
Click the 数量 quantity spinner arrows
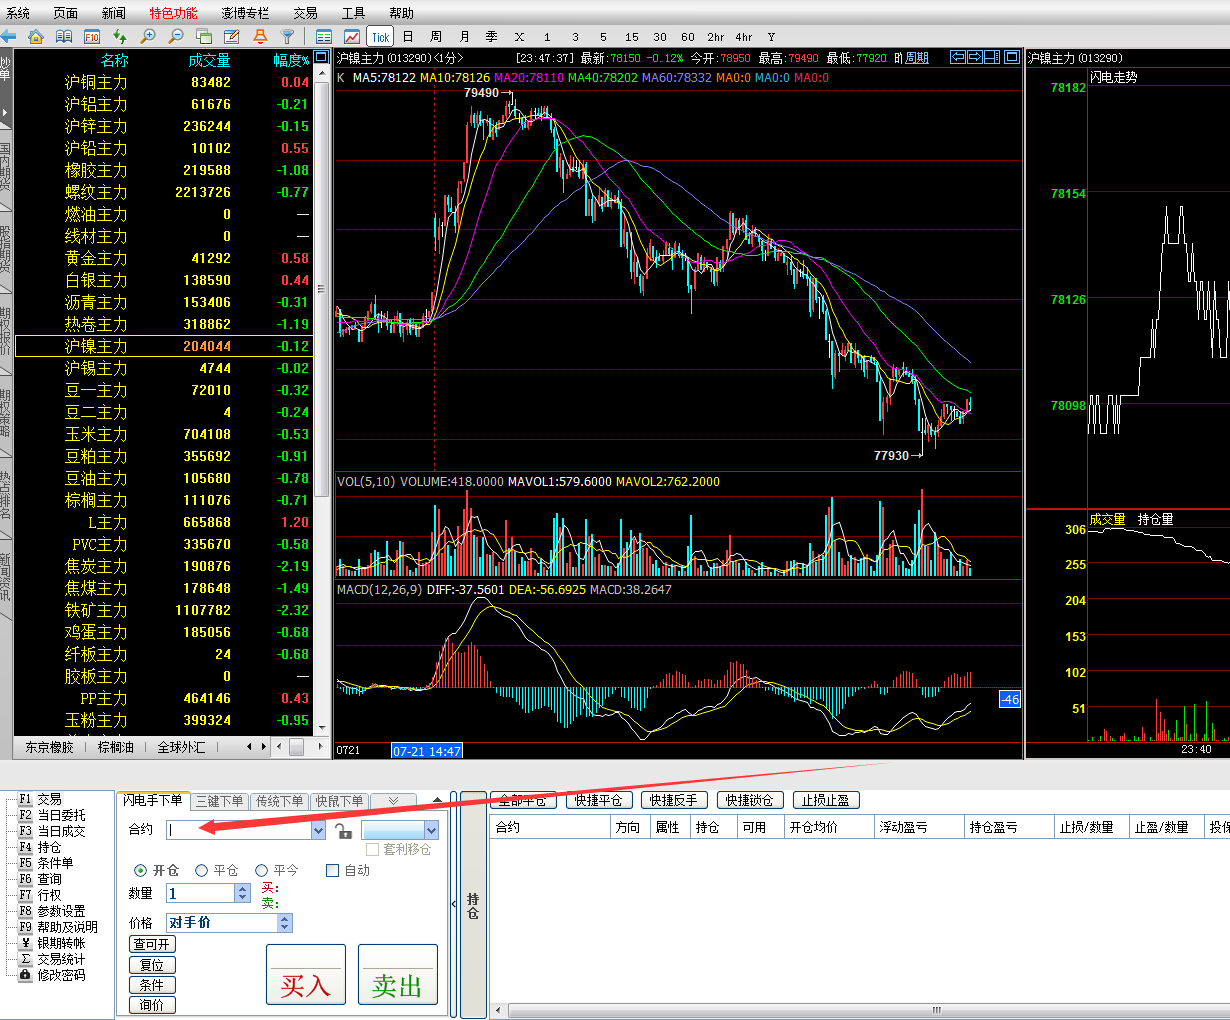click(242, 893)
